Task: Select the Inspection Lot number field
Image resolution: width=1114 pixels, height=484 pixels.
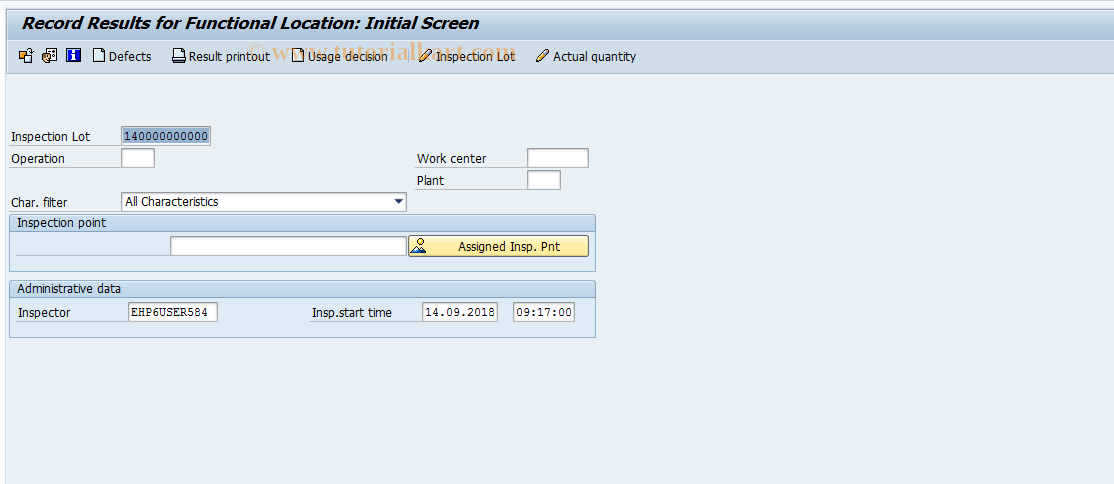Action: [x=166, y=136]
